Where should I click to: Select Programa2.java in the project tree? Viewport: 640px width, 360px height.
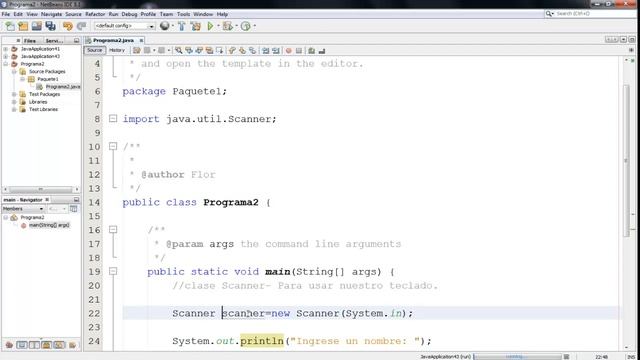63,87
